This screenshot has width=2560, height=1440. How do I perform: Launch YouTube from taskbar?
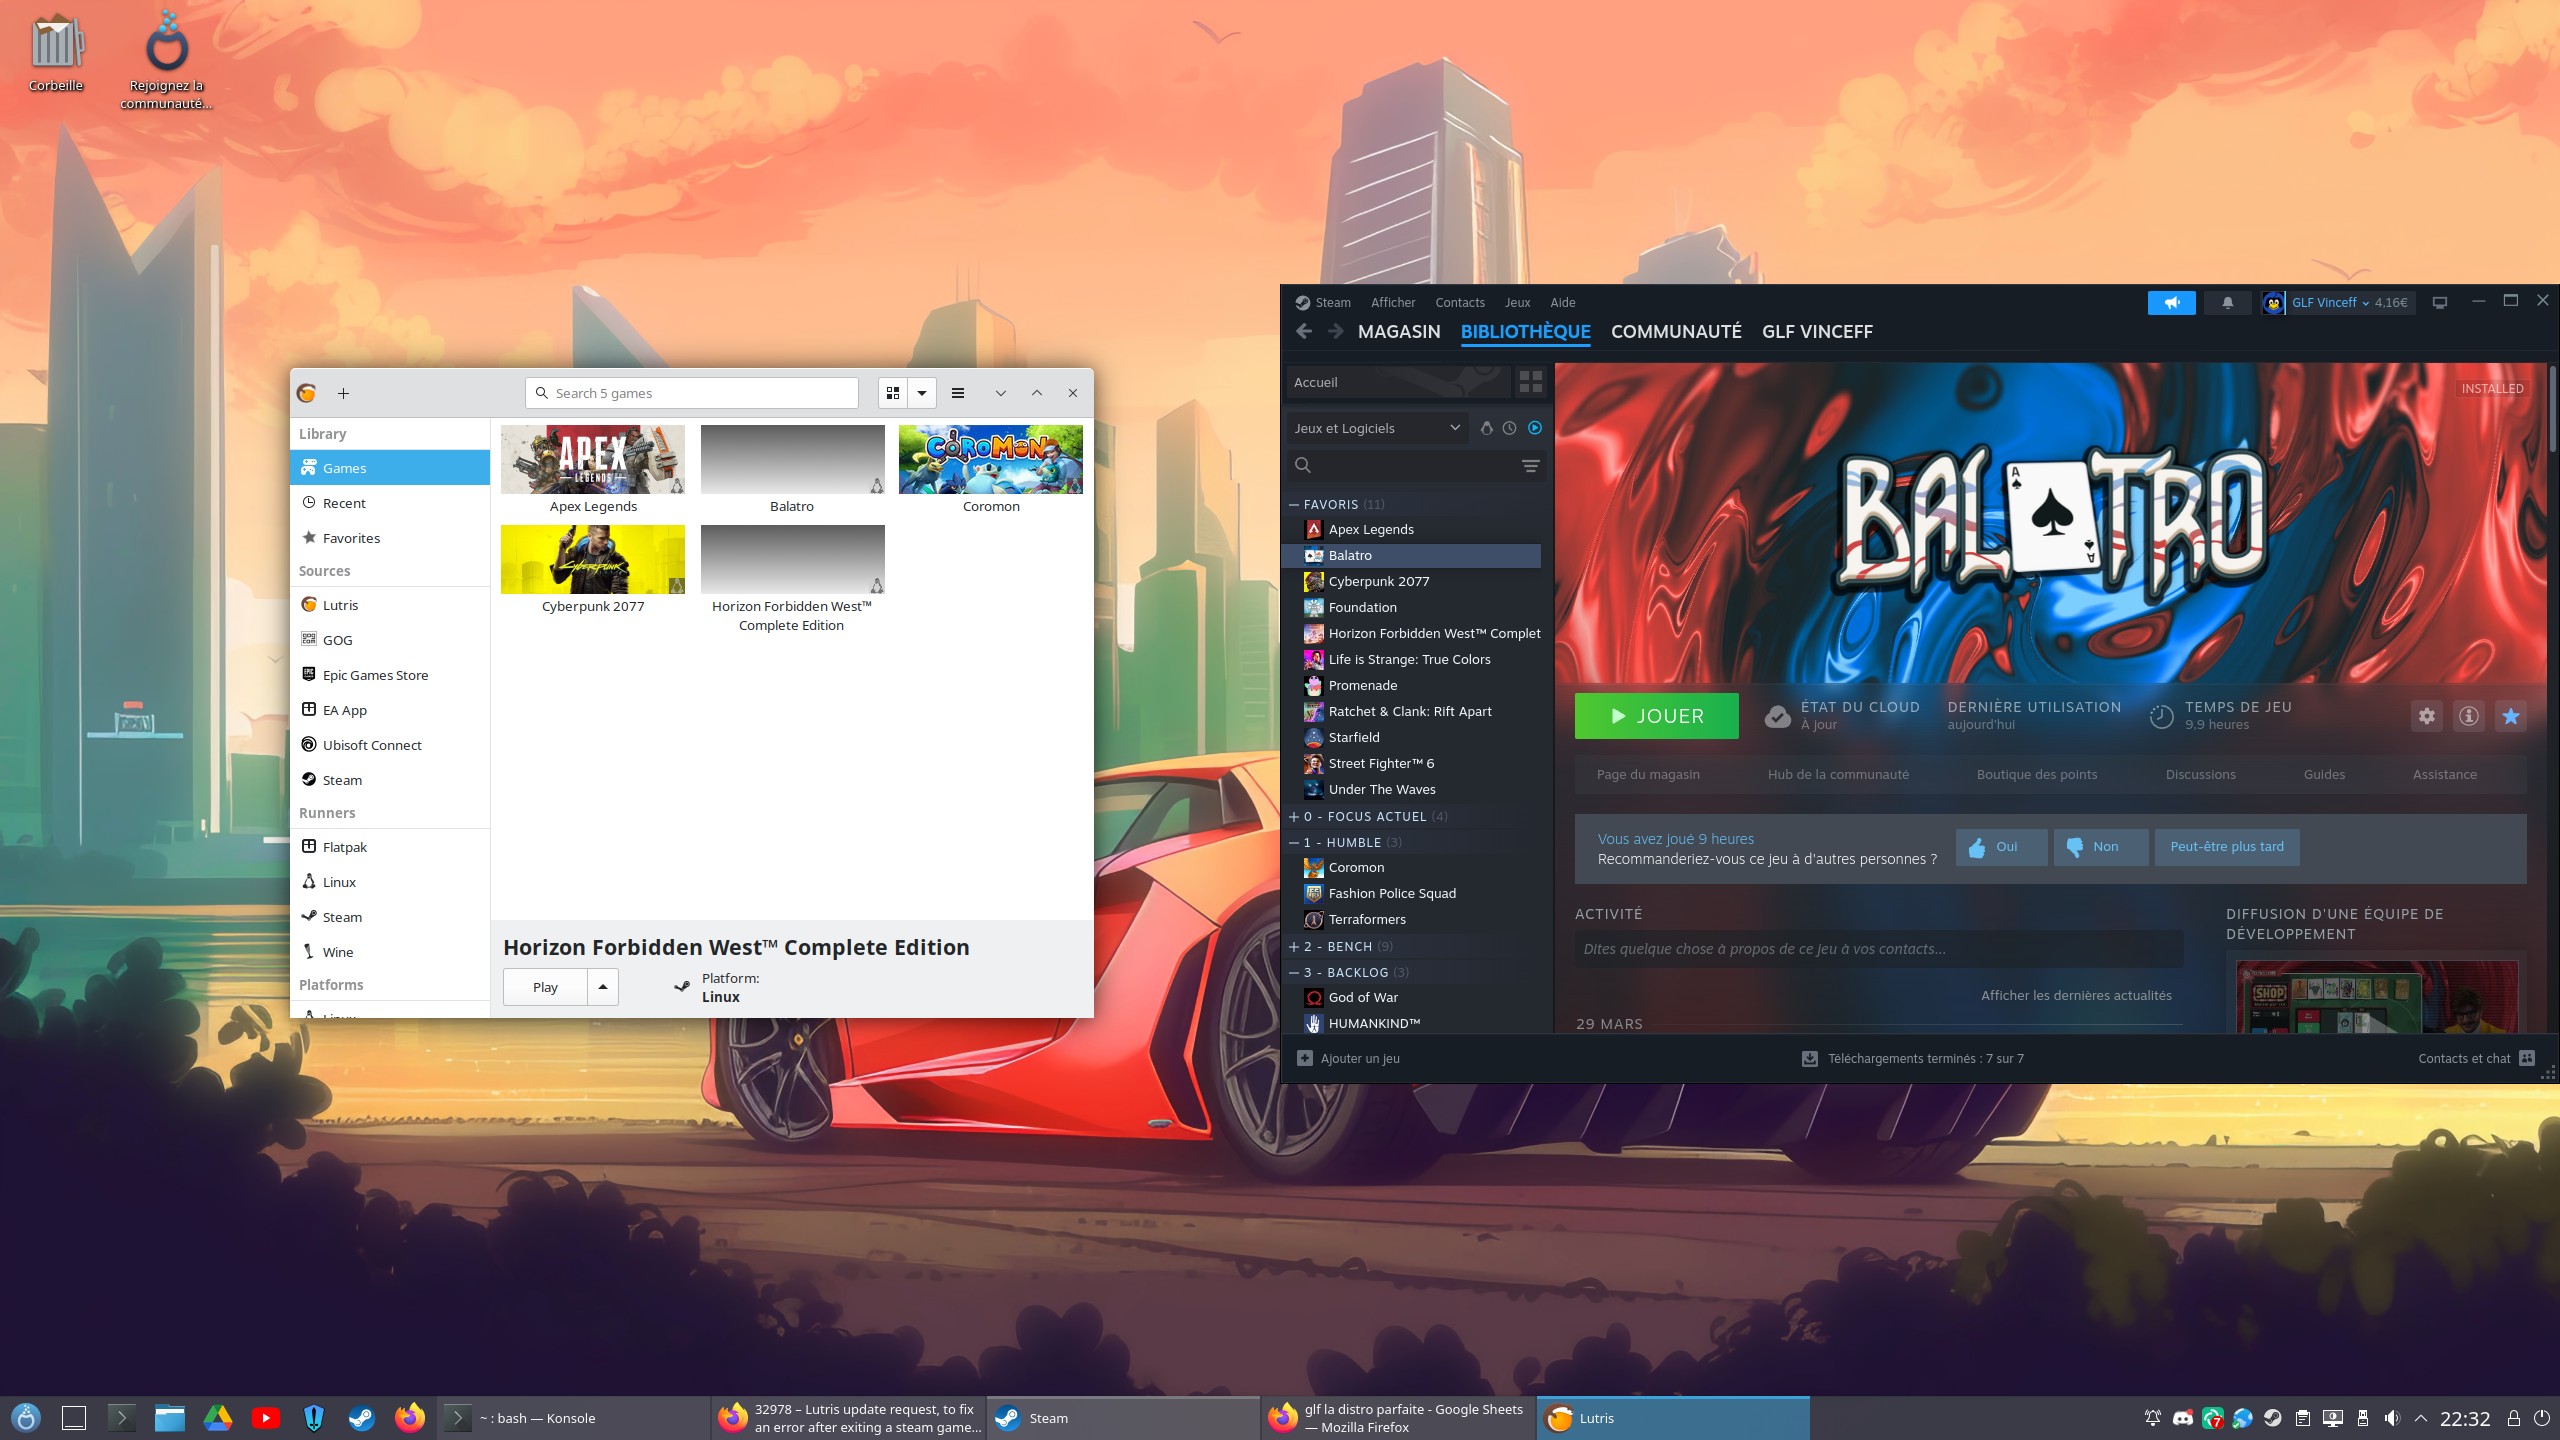click(x=265, y=1418)
